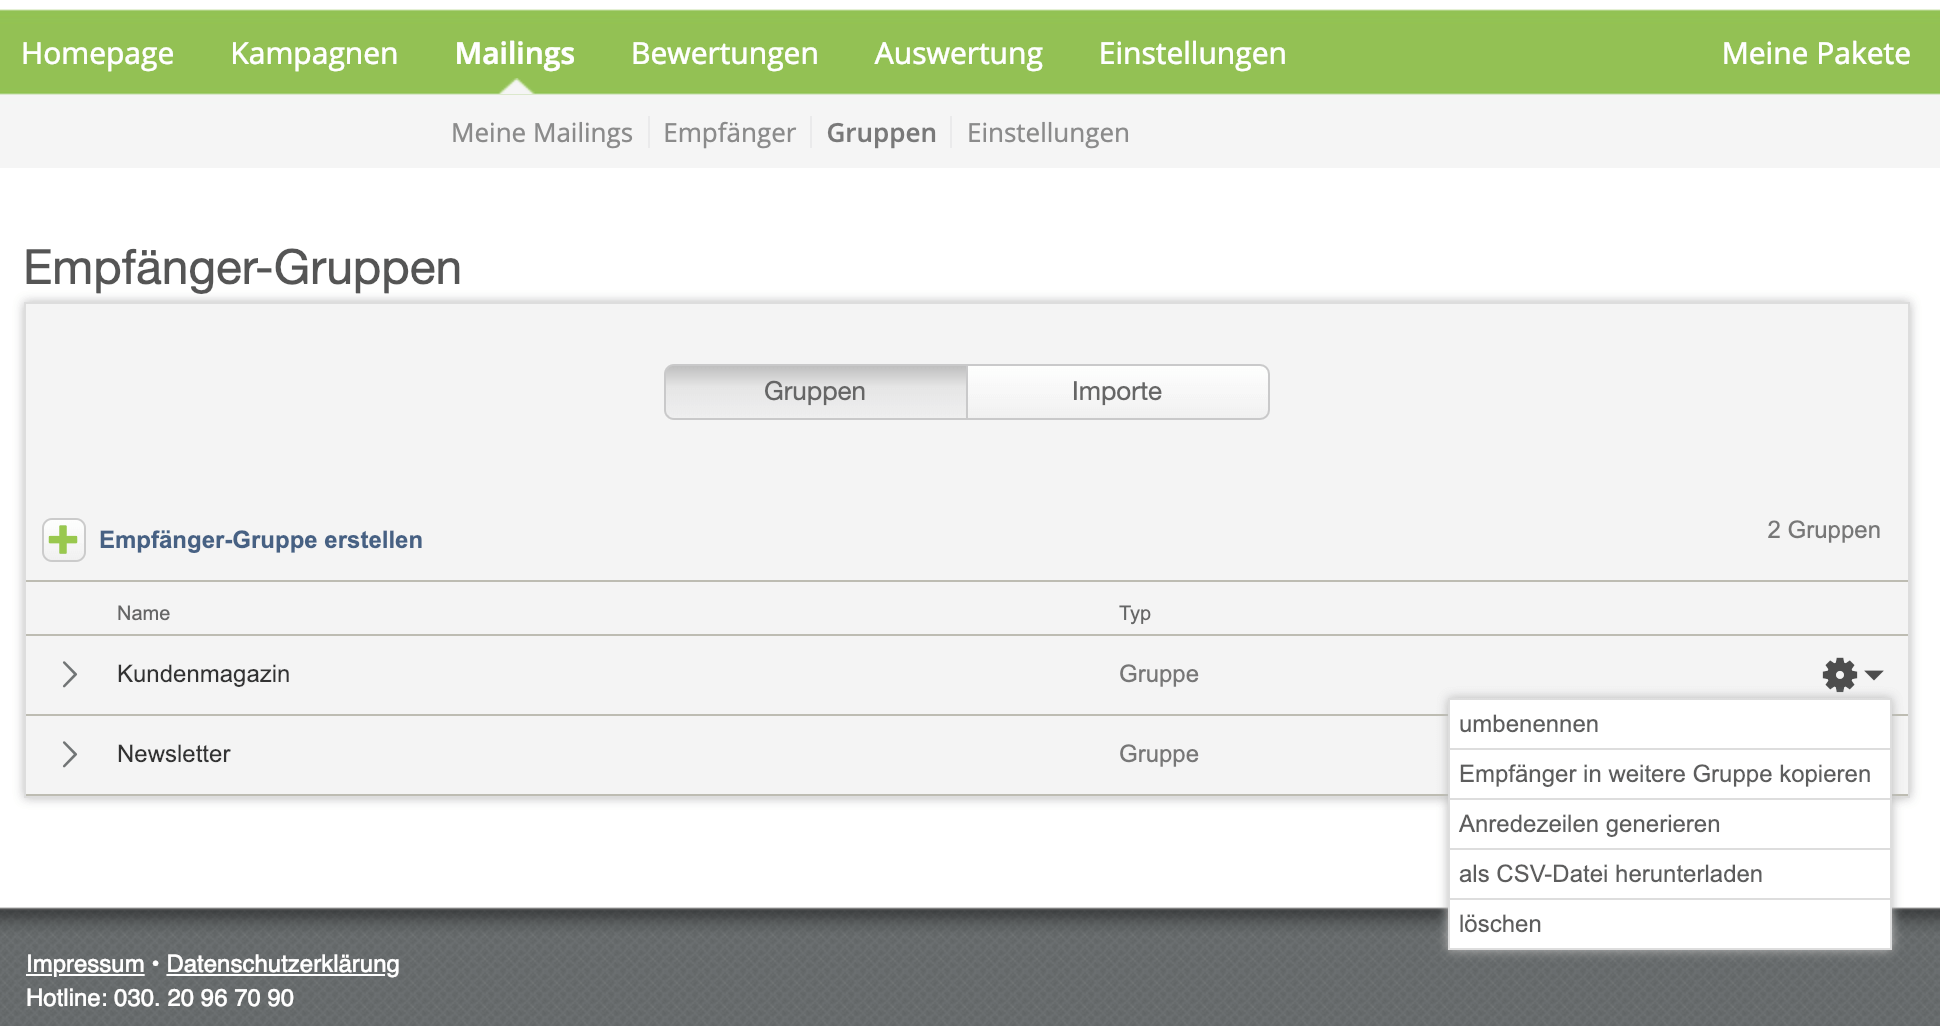Switch to the Importe tab
The image size is (1940, 1026).
point(1117,391)
